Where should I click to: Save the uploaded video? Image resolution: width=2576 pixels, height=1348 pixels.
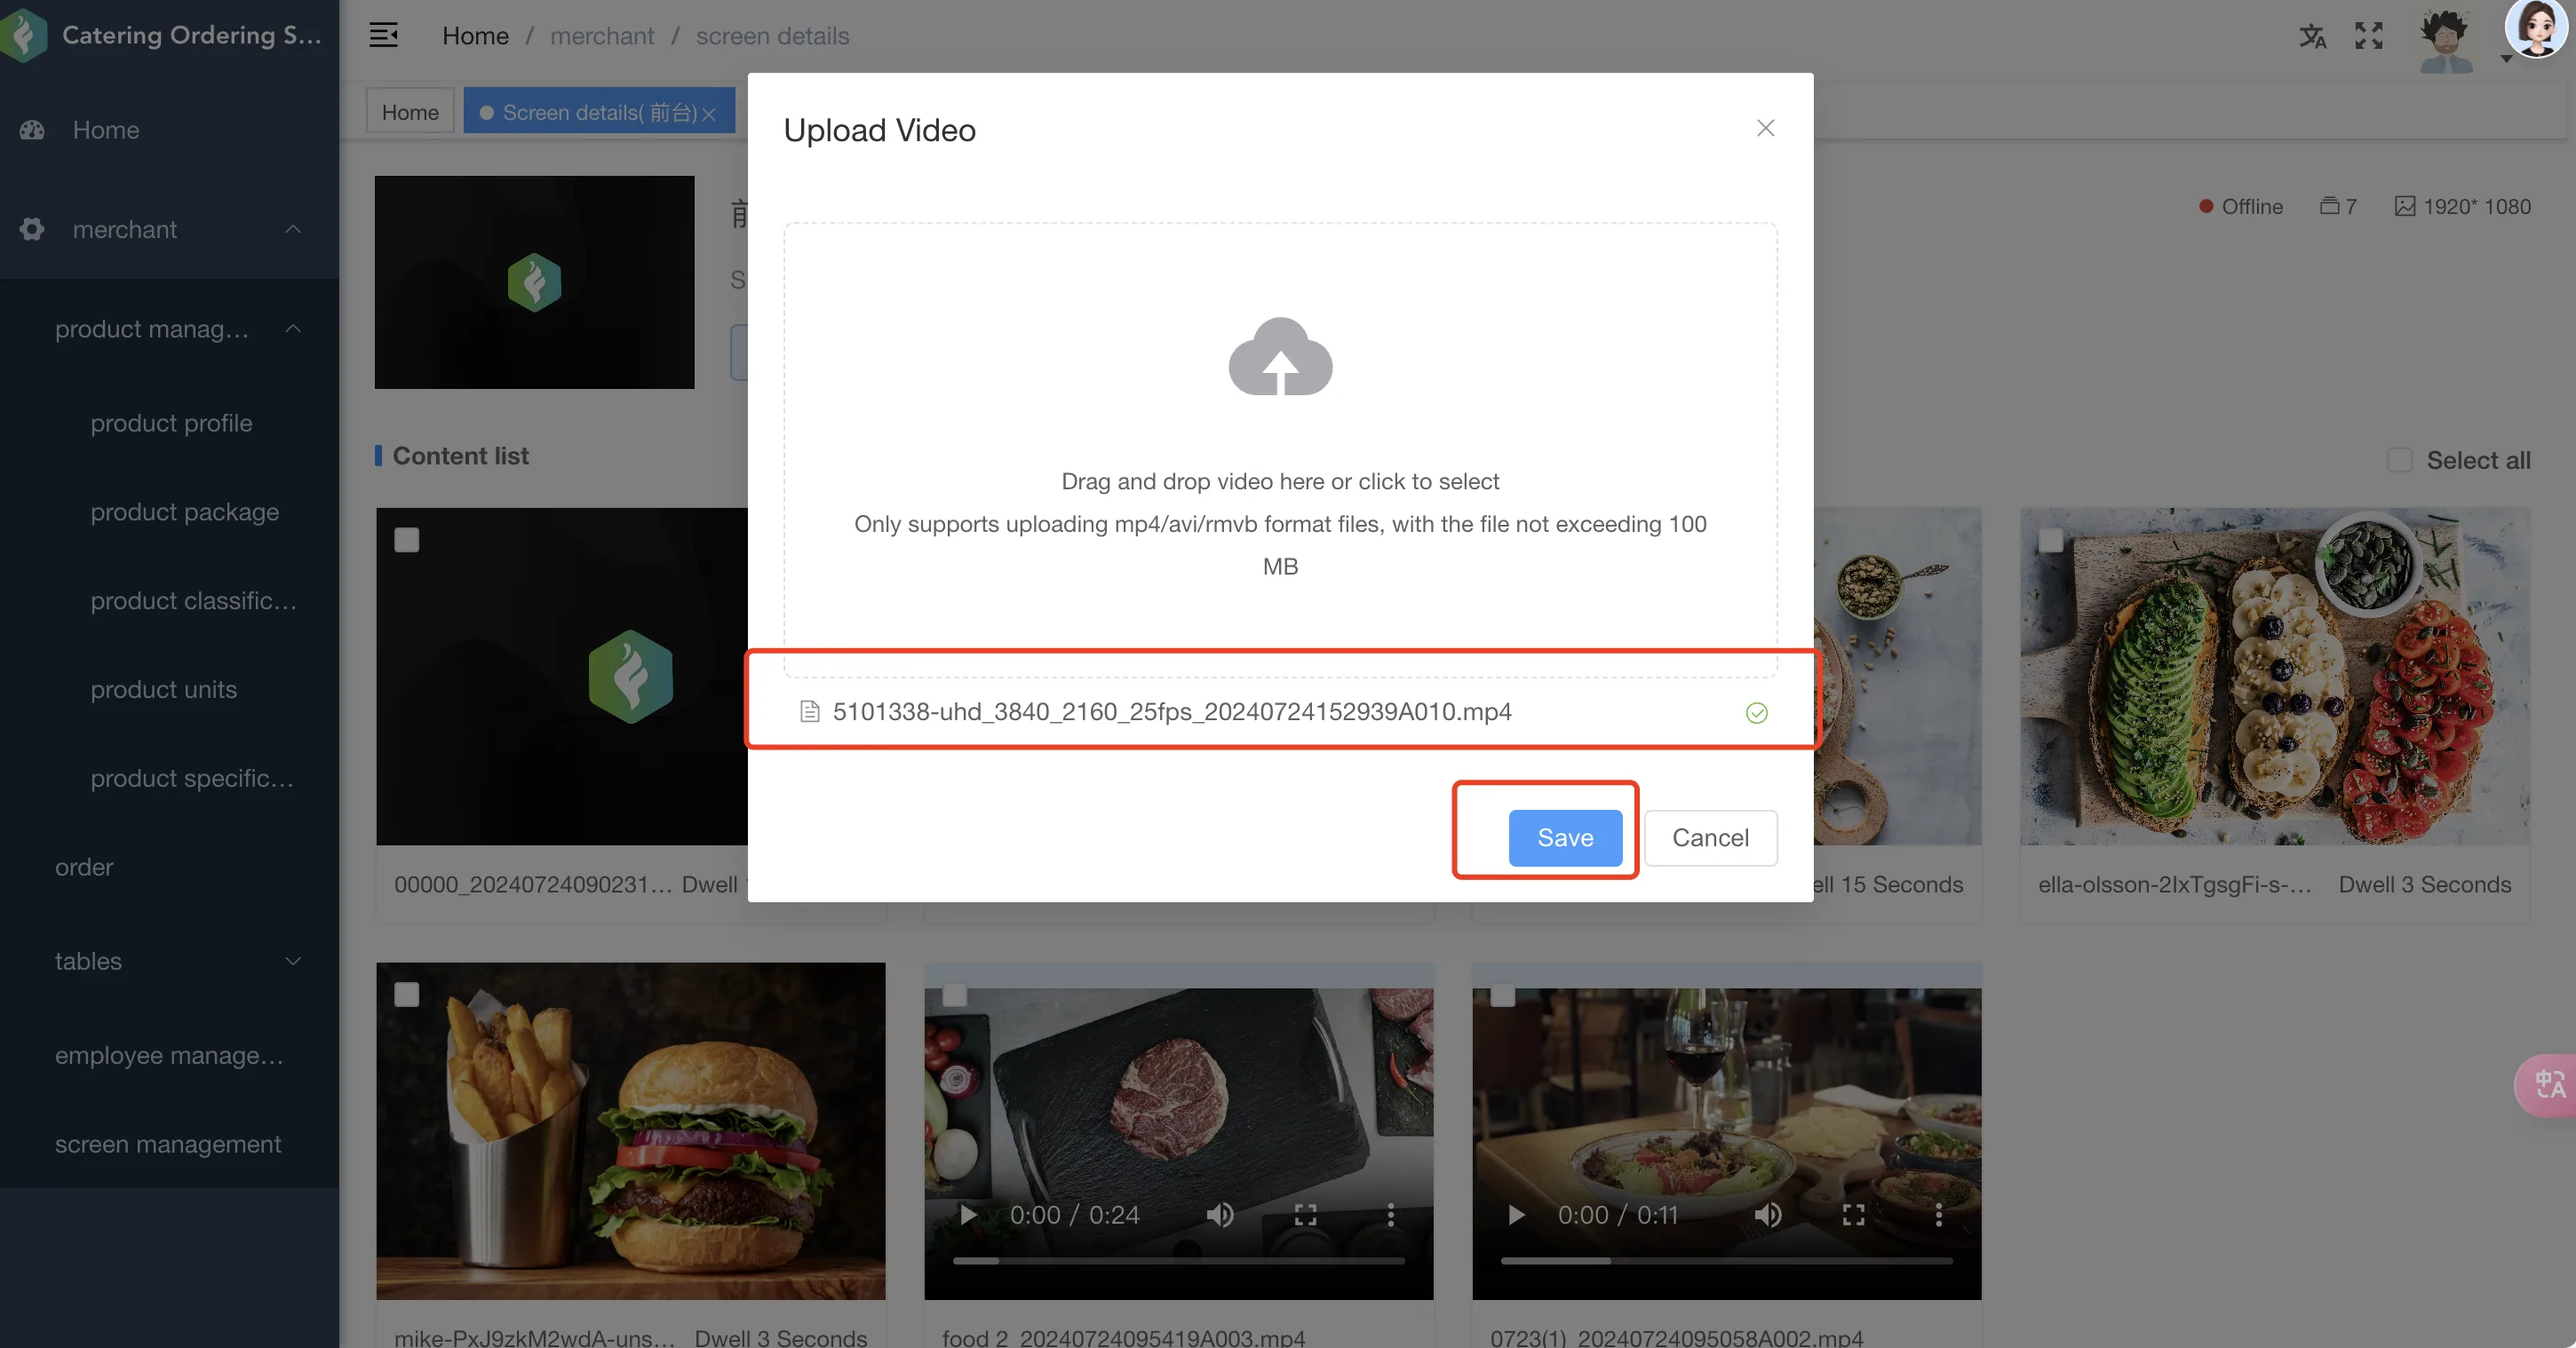pos(1565,838)
